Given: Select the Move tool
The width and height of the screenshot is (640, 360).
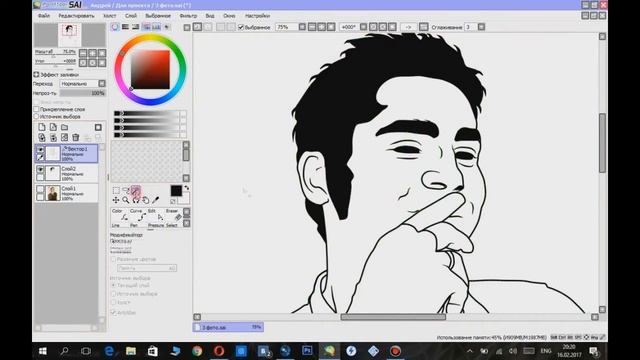Looking at the screenshot, I should [x=116, y=200].
